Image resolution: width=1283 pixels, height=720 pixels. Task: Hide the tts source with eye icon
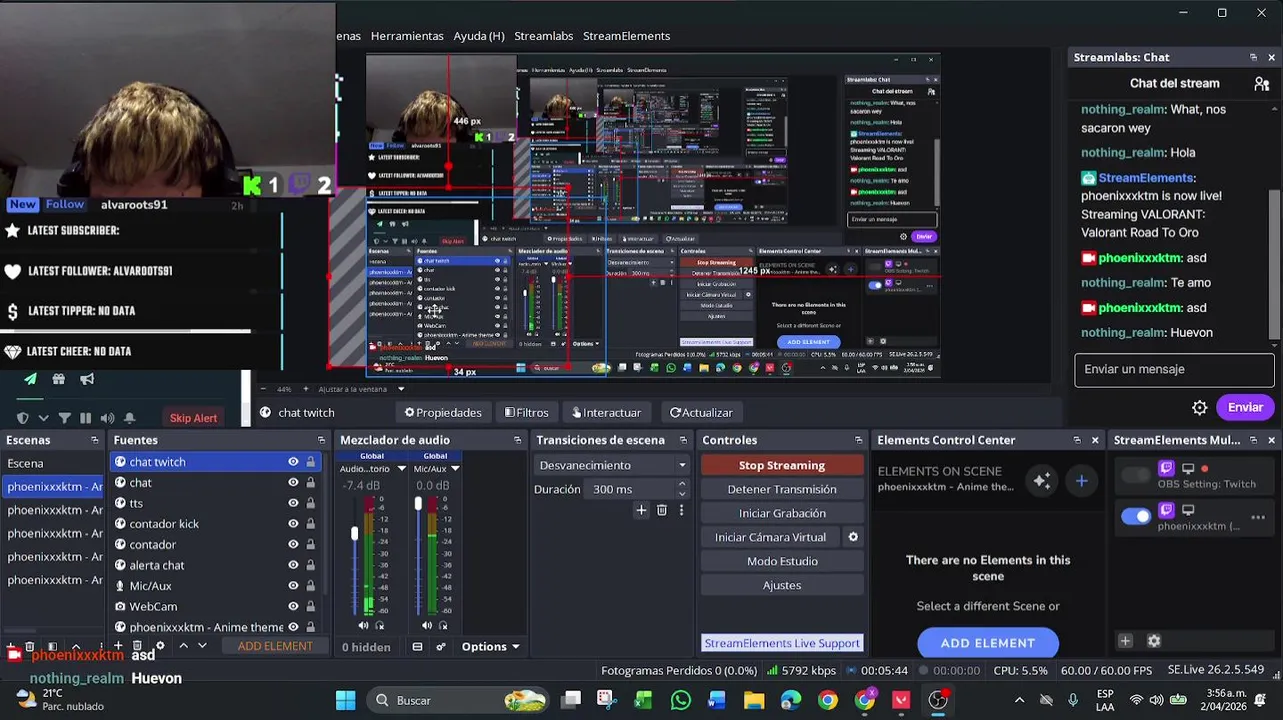(293, 503)
